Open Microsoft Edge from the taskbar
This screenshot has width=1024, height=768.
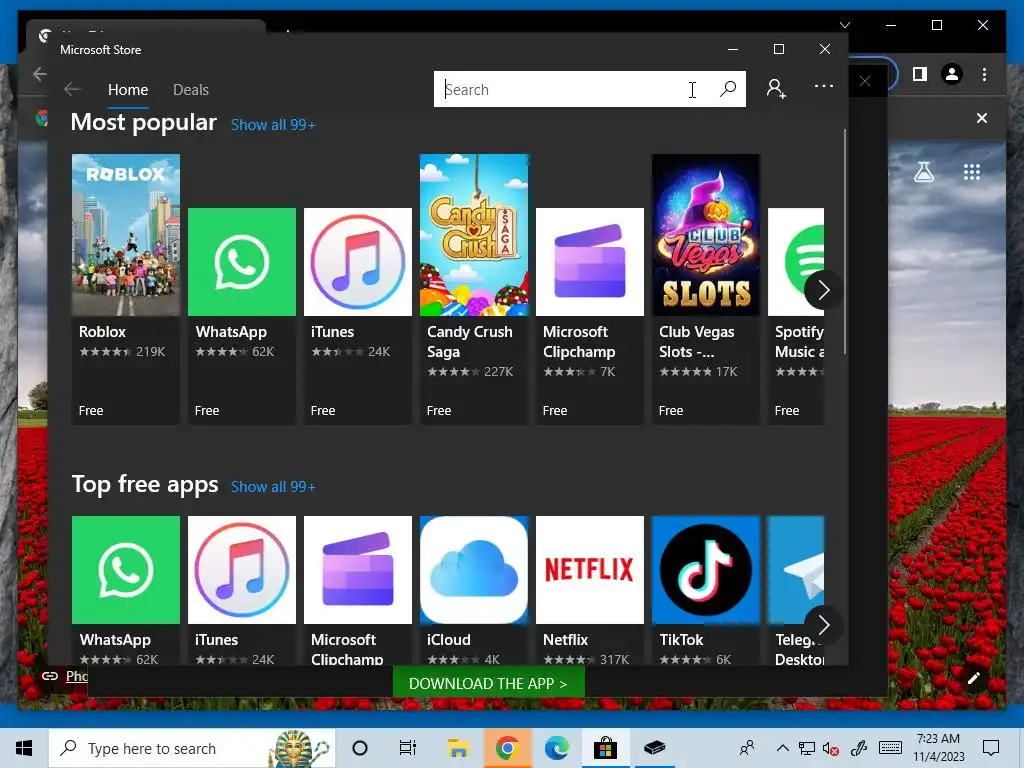pyautogui.click(x=556, y=748)
